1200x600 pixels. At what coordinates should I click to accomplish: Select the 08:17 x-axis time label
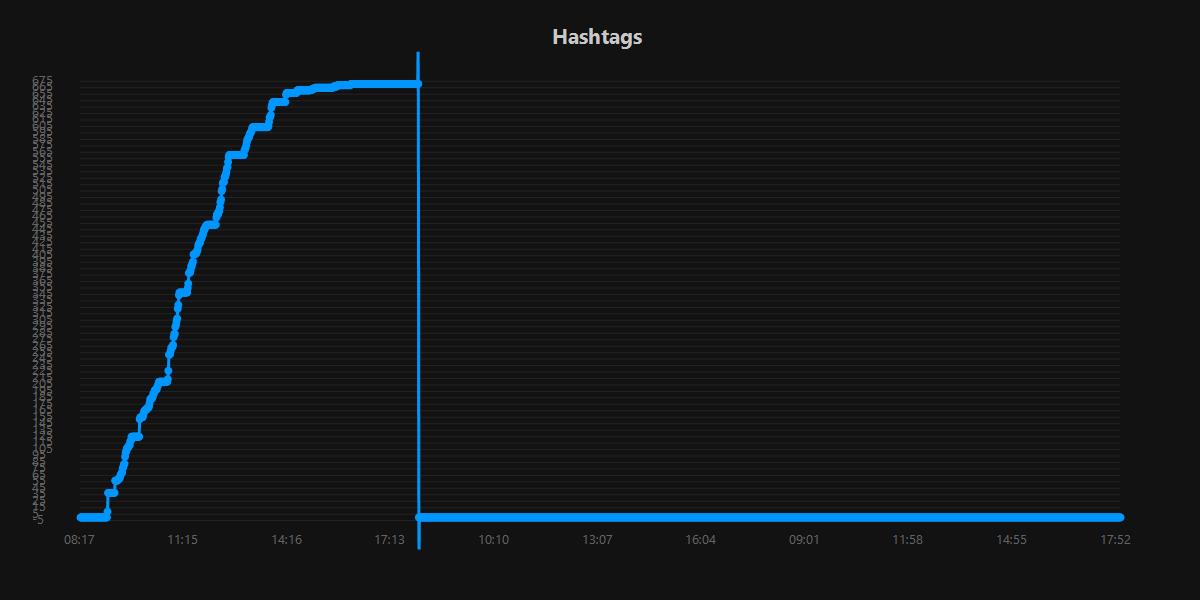click(x=79, y=540)
